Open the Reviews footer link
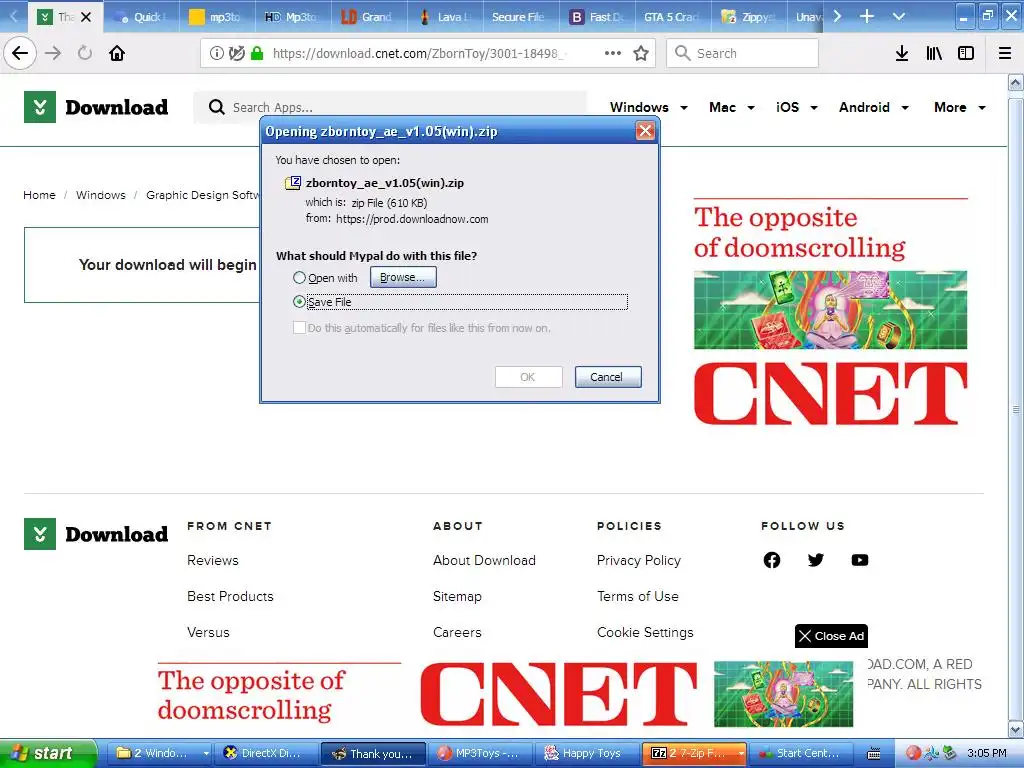1024x768 pixels. 213,560
